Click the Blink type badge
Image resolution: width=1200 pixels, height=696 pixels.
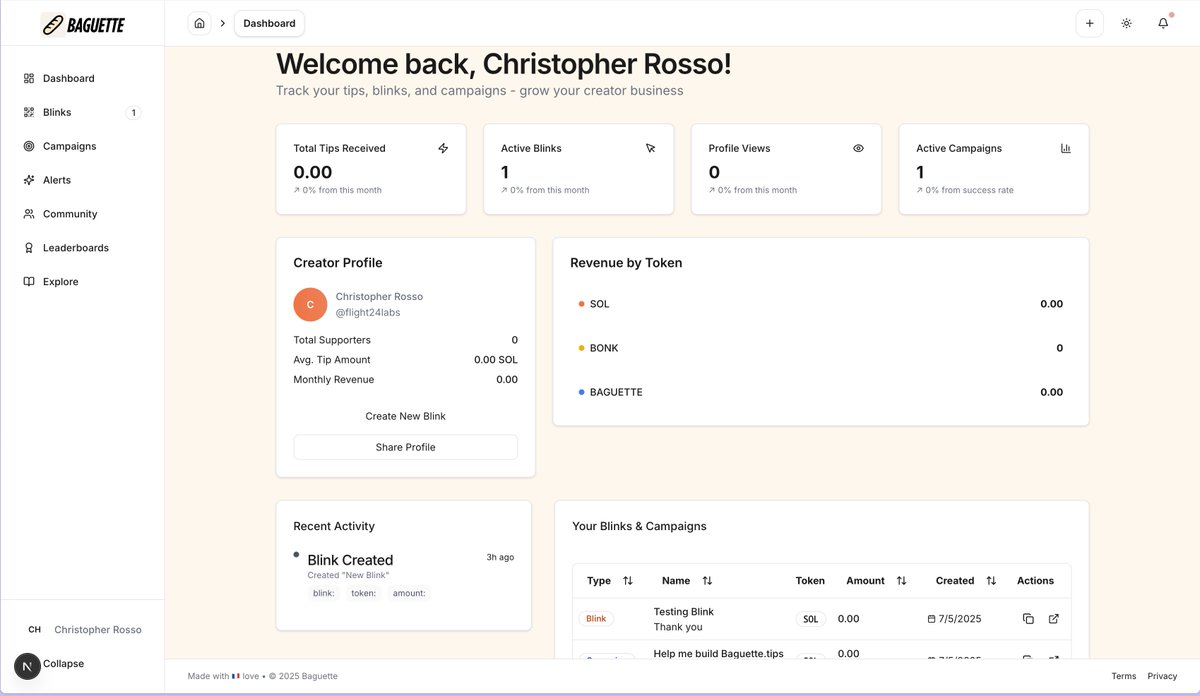pyautogui.click(x=596, y=619)
